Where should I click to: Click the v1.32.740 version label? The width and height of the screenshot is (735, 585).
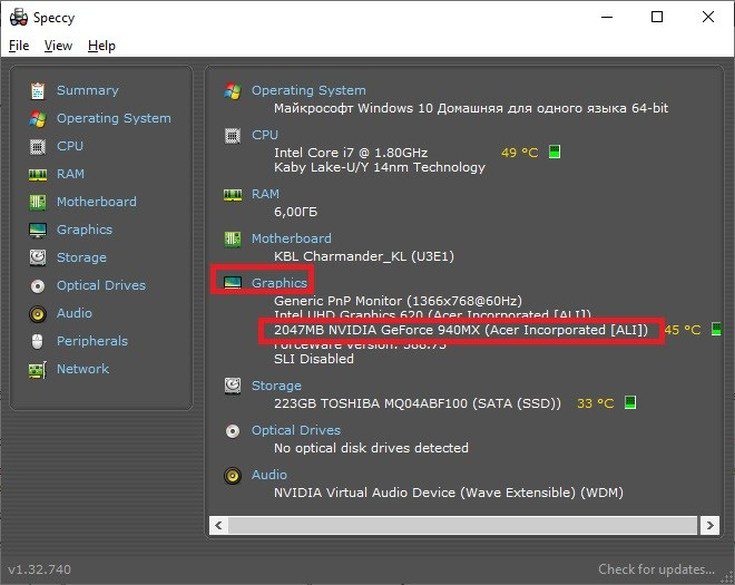pos(40,570)
